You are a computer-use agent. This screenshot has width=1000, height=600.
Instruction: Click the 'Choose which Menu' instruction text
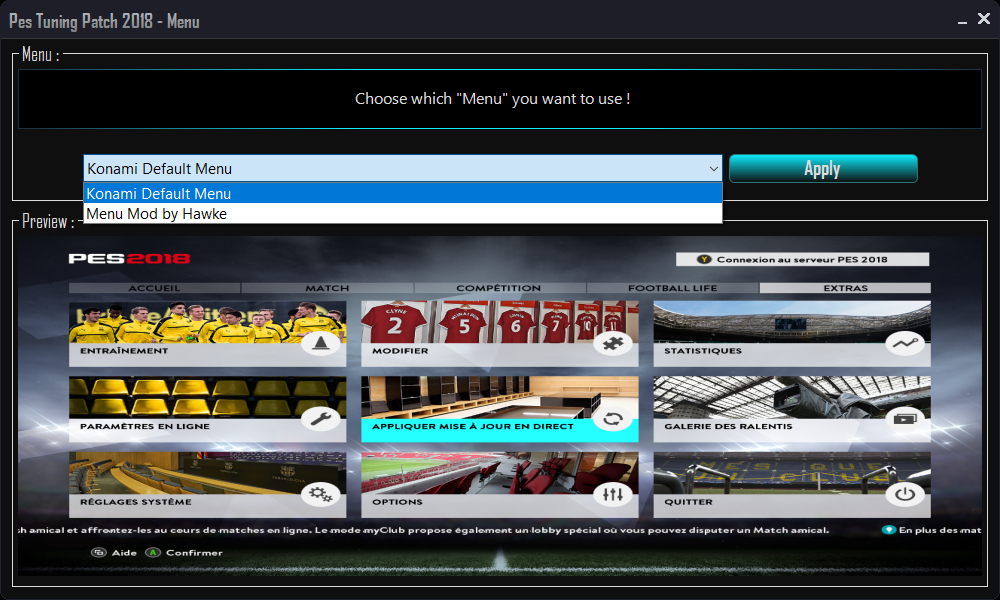[492, 99]
